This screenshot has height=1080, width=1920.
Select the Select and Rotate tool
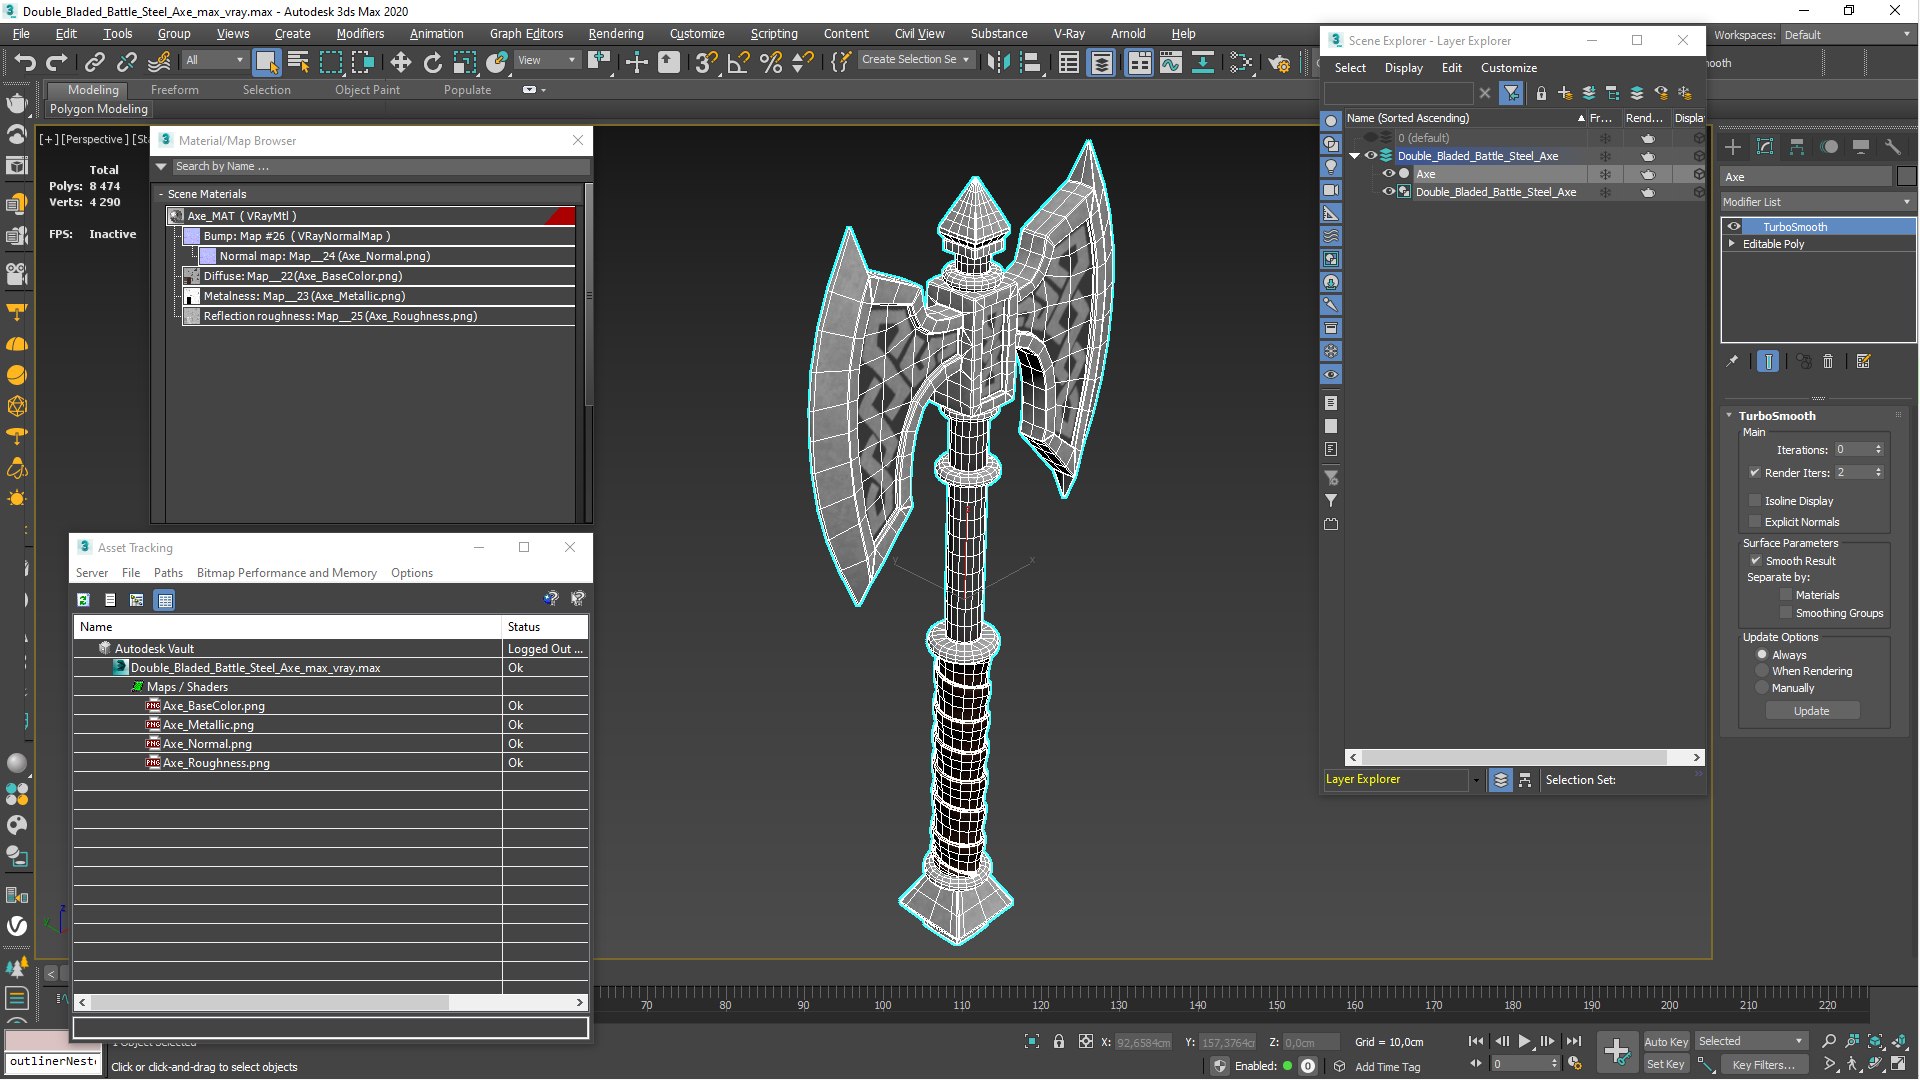point(432,62)
